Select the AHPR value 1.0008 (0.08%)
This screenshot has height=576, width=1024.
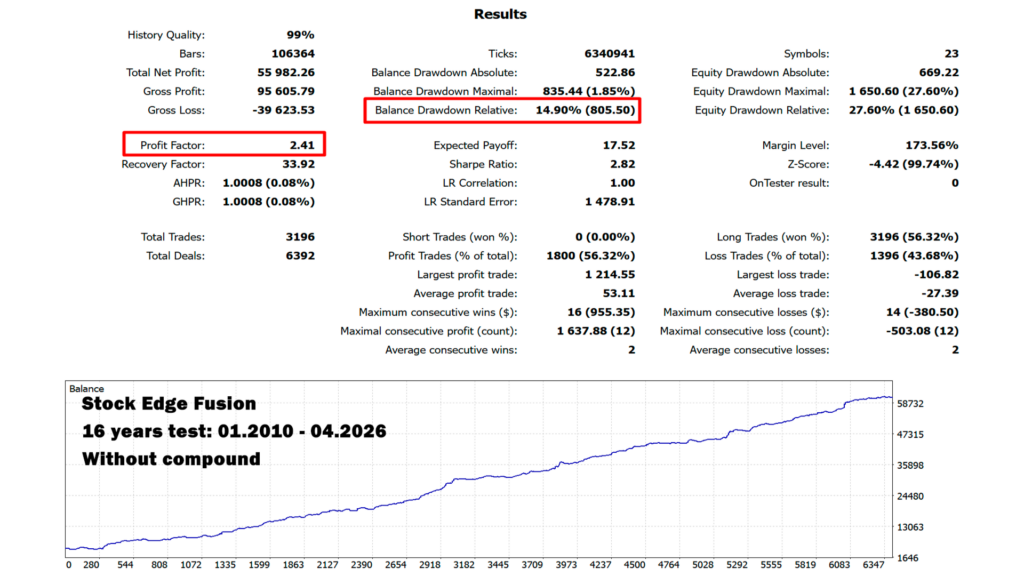pyautogui.click(x=268, y=183)
